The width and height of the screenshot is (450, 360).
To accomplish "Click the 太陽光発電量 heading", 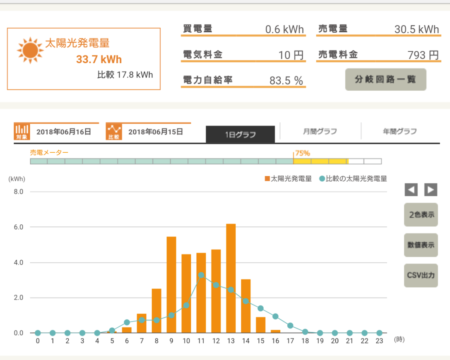I will coord(77,43).
